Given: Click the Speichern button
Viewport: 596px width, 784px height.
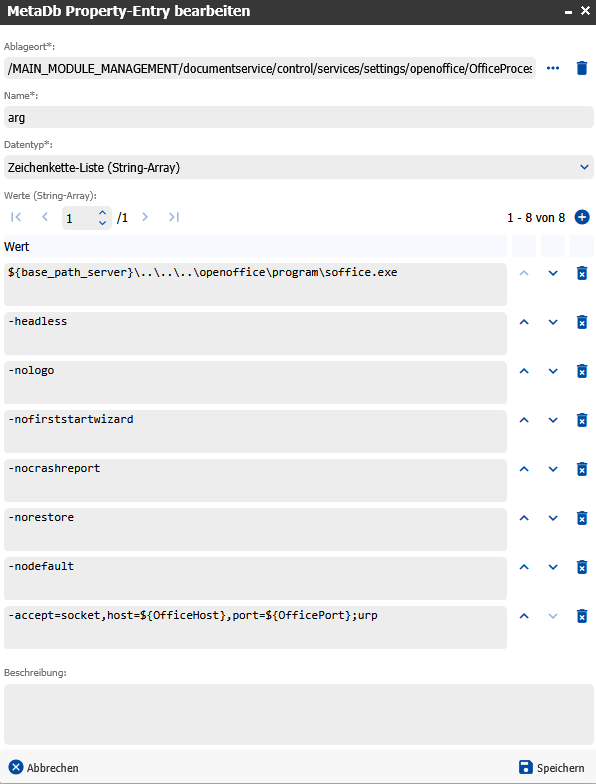Looking at the screenshot, I should tap(552, 768).
